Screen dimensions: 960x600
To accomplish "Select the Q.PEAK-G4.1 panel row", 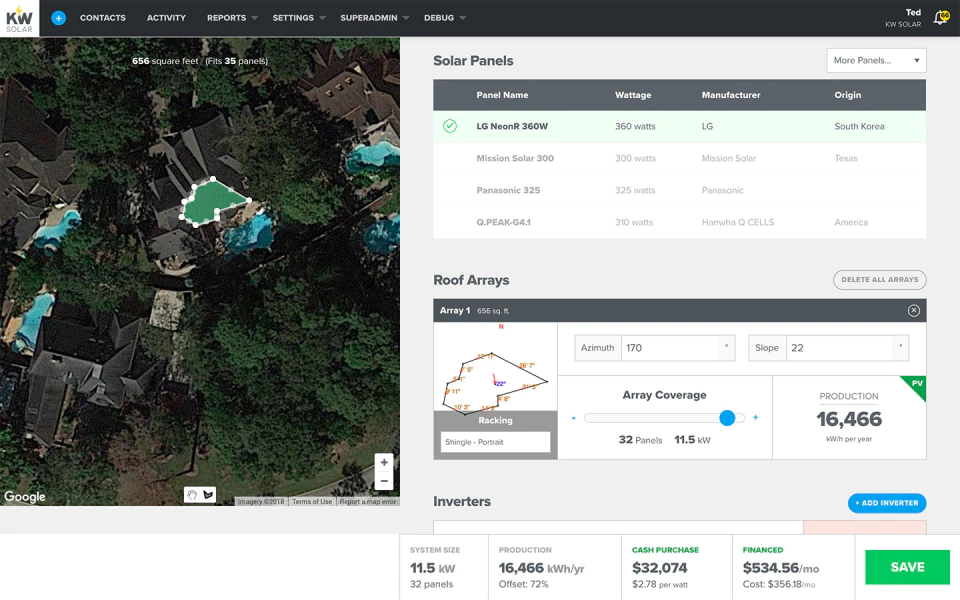I will click(680, 222).
